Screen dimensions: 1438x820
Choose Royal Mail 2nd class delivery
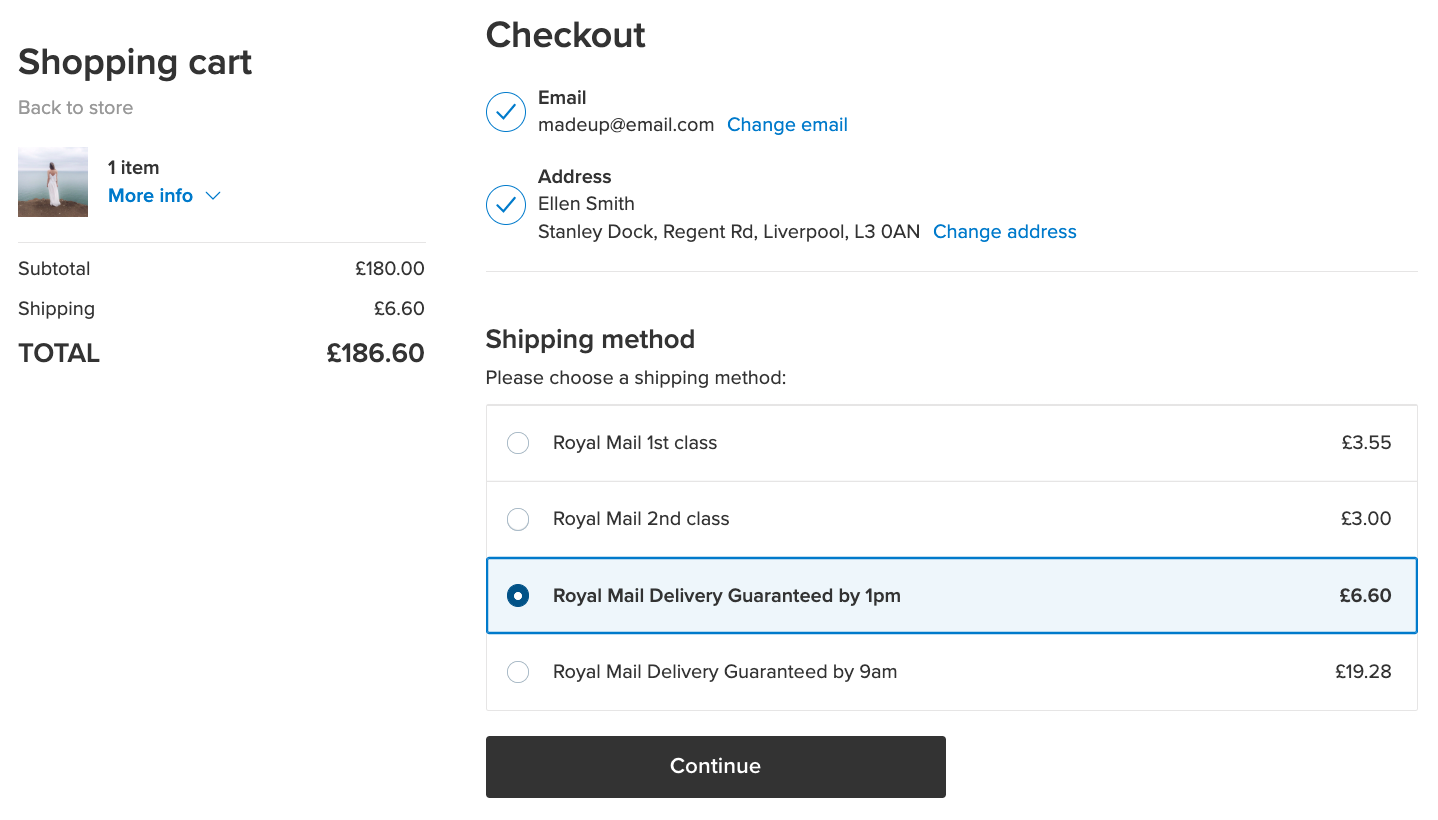(x=517, y=519)
